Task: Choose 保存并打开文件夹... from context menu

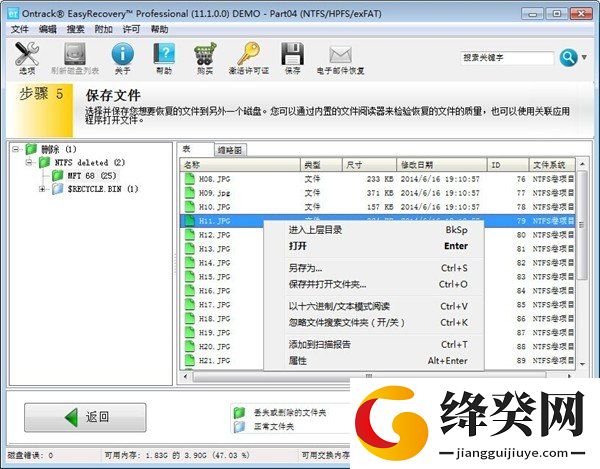Action: [374, 284]
